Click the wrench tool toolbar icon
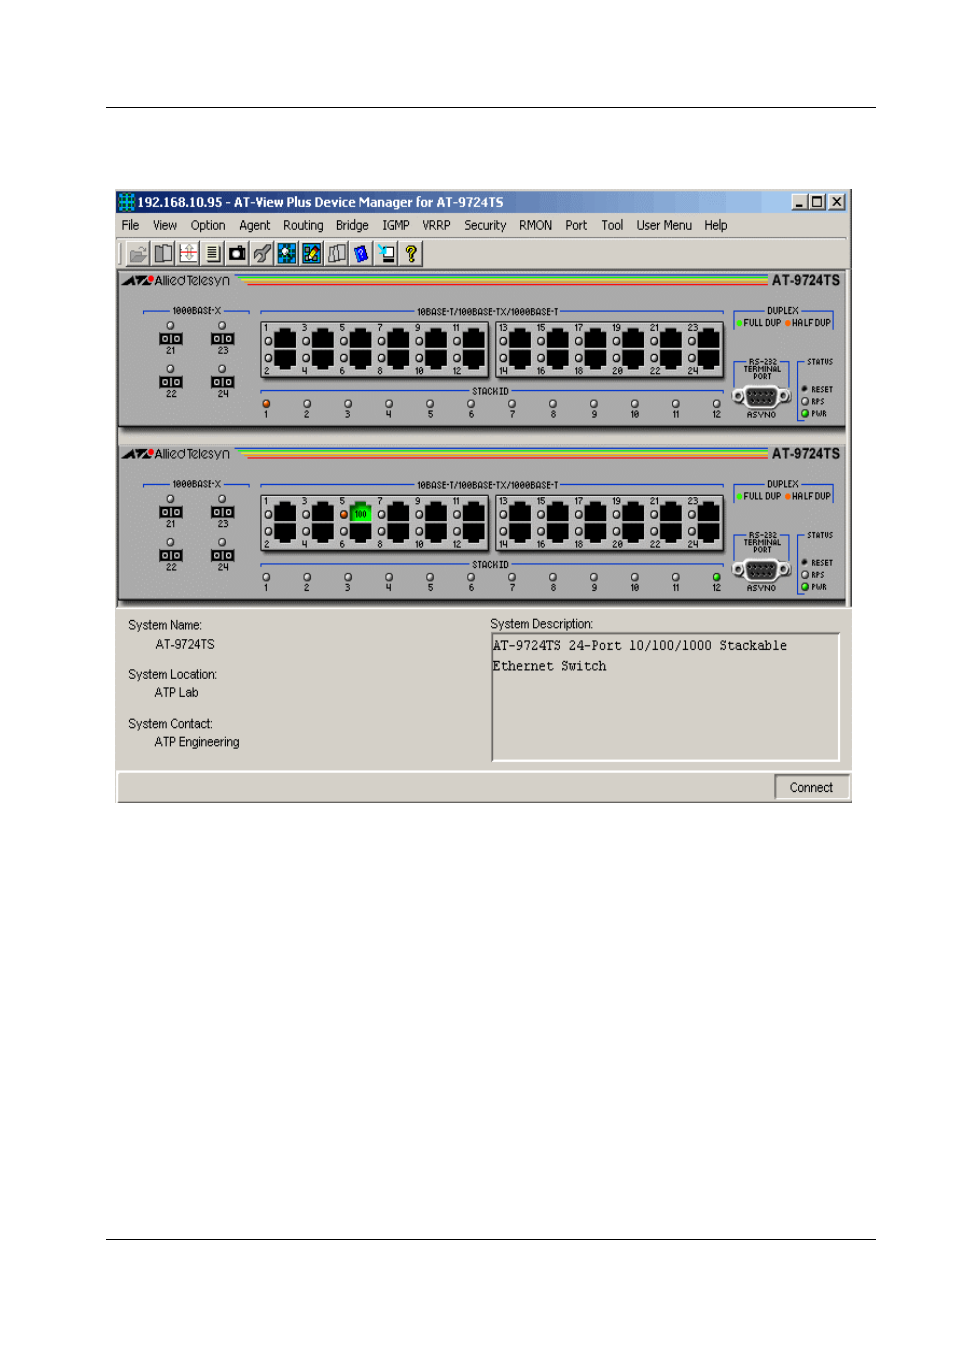The image size is (954, 1350). [x=262, y=254]
